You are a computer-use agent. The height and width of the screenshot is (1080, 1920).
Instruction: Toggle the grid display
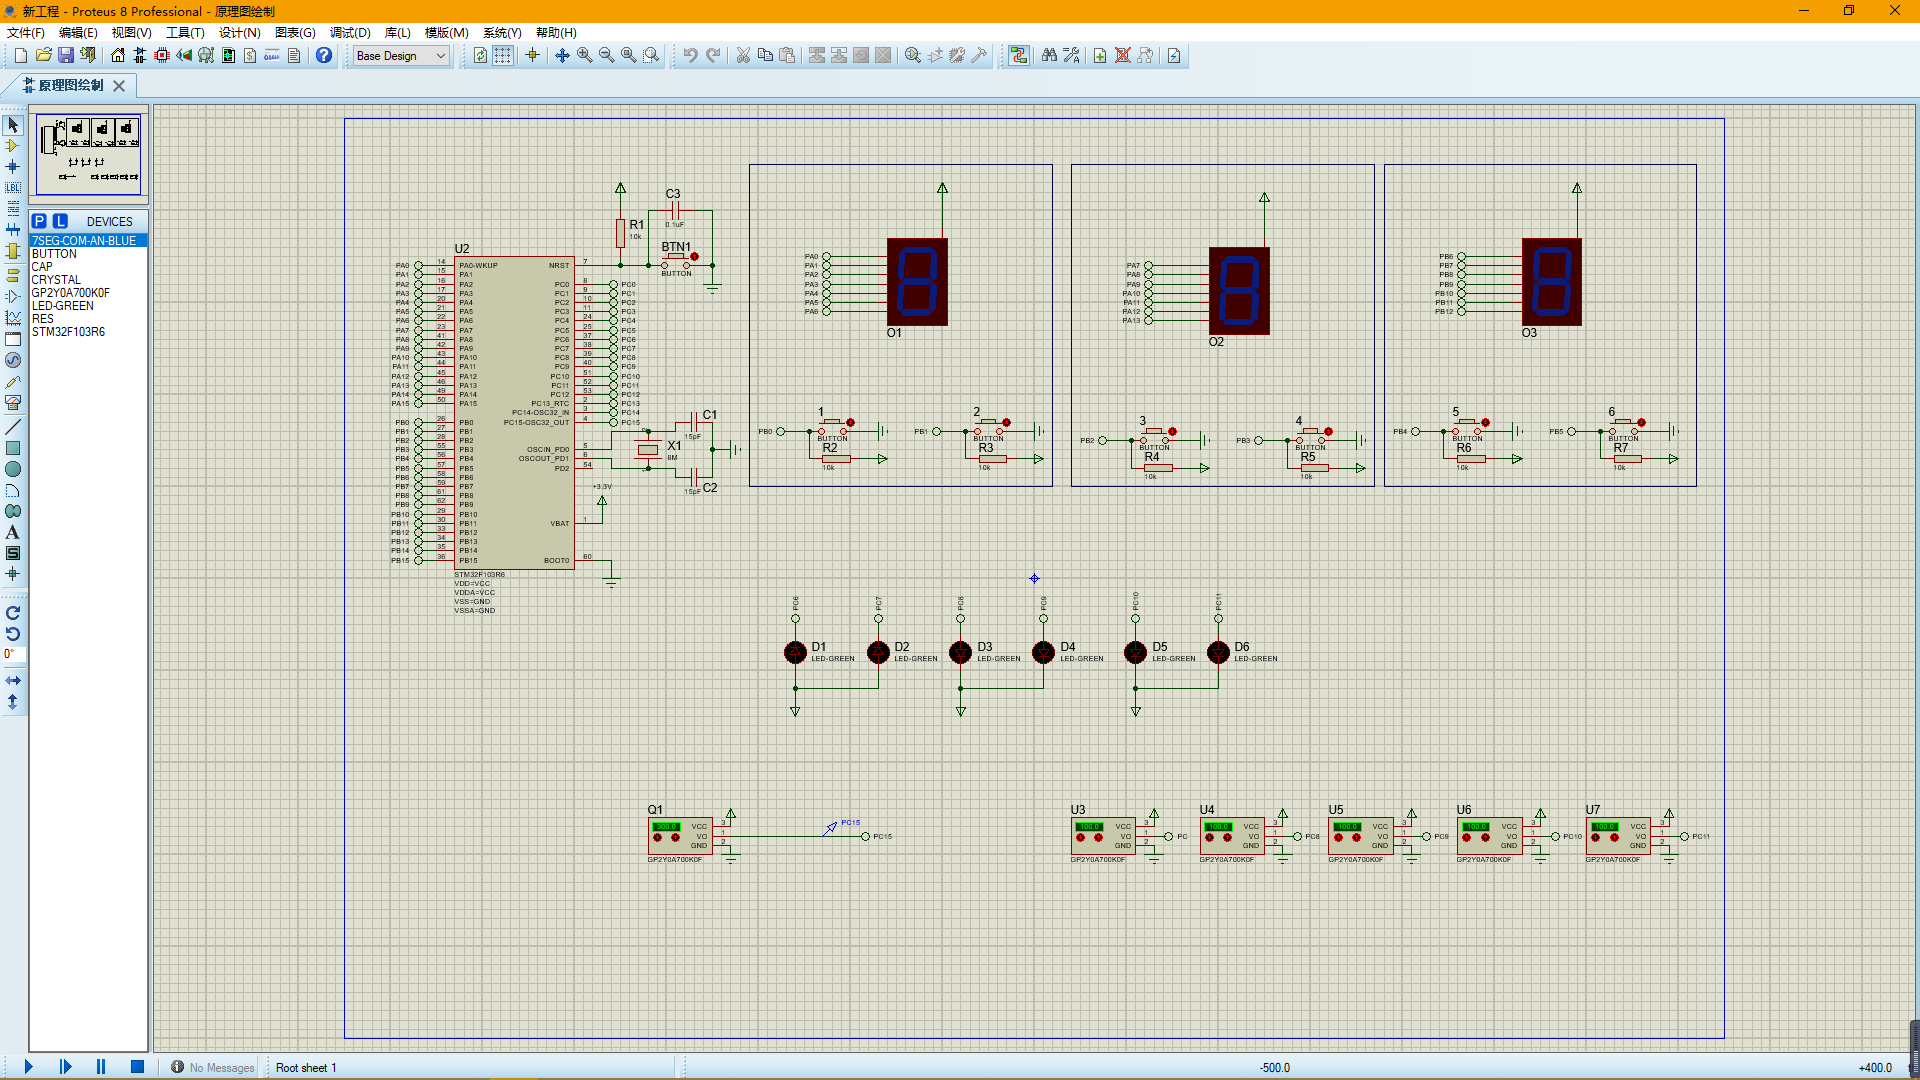[x=502, y=56]
